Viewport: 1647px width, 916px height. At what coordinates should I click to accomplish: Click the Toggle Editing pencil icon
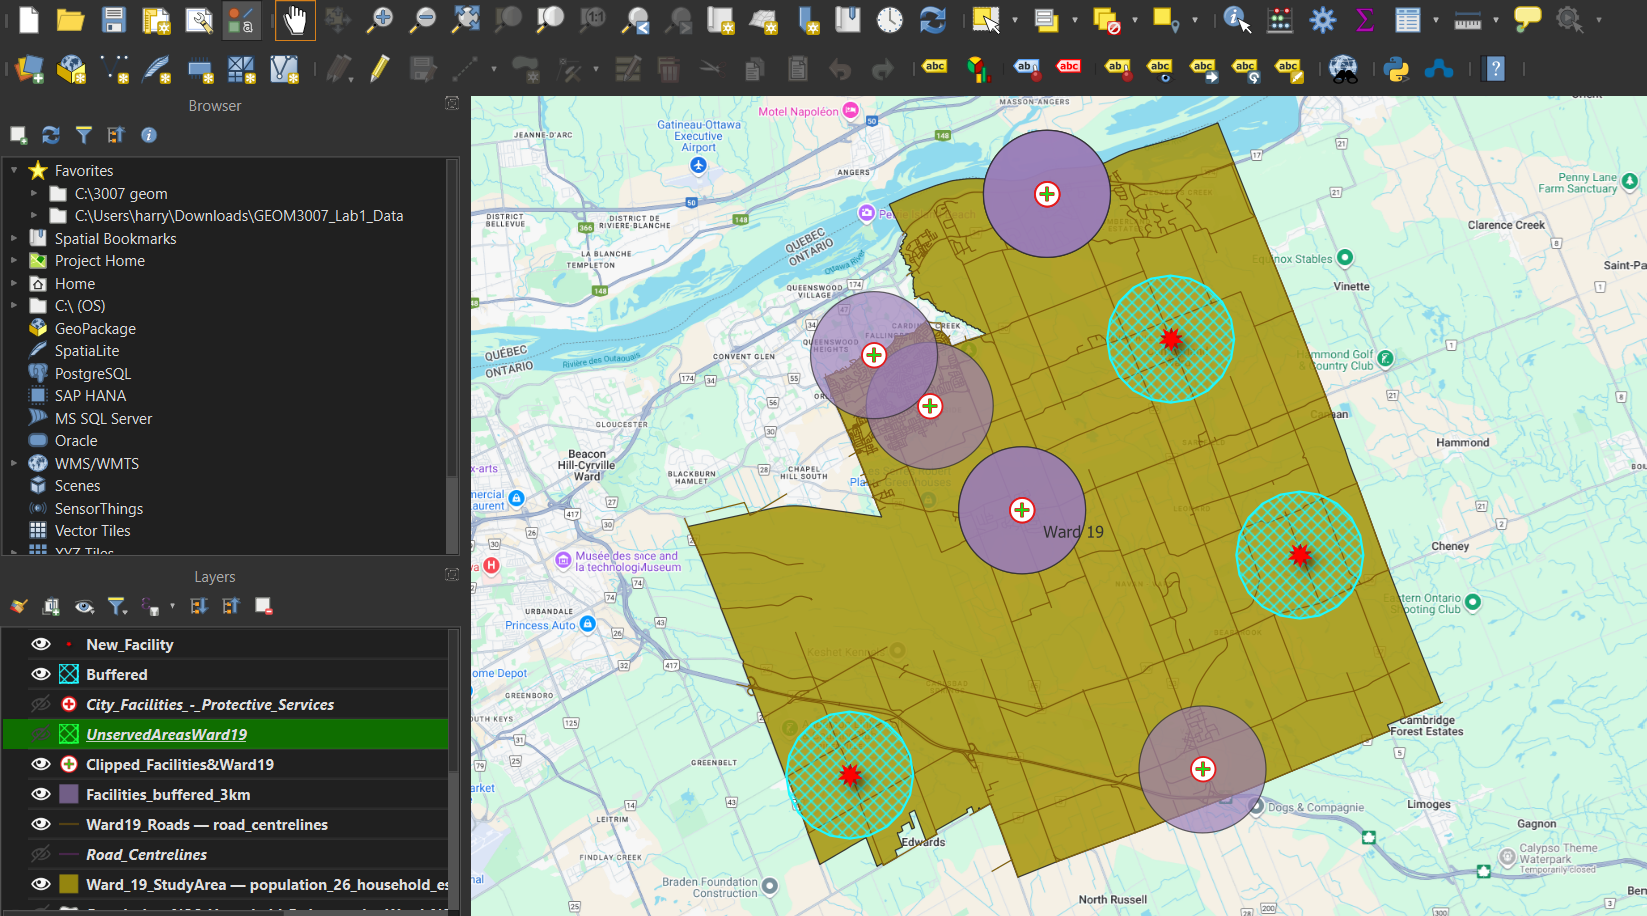tap(379, 69)
